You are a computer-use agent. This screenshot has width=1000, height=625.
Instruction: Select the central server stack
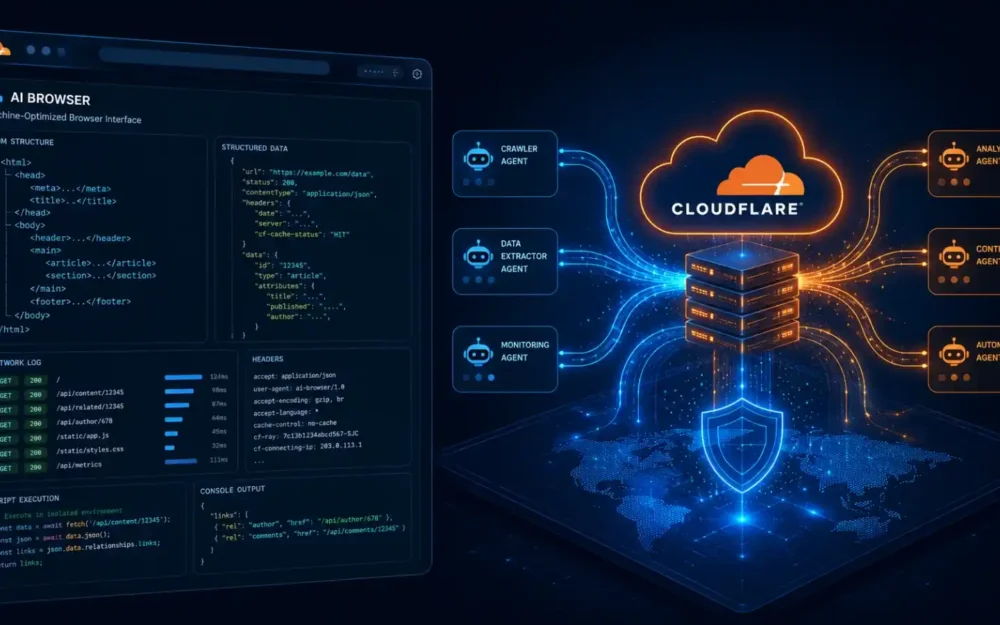point(742,297)
